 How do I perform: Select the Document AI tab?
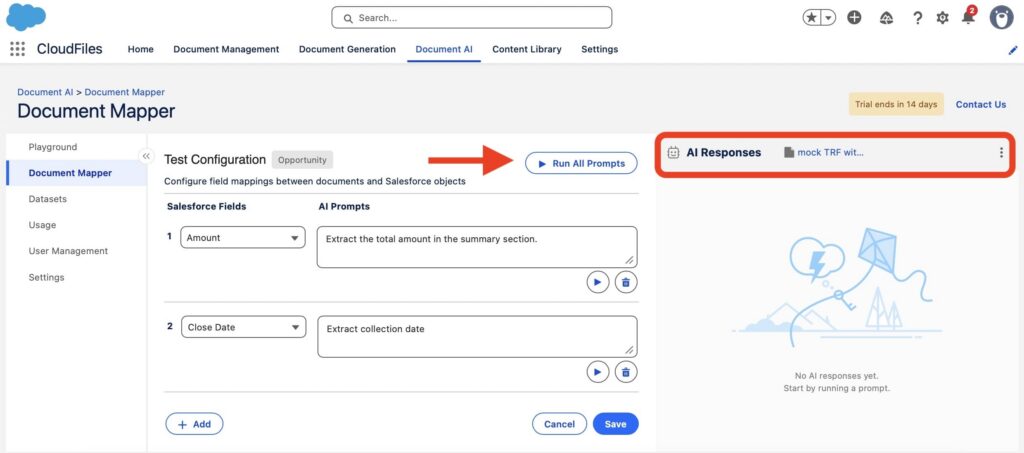(x=444, y=50)
